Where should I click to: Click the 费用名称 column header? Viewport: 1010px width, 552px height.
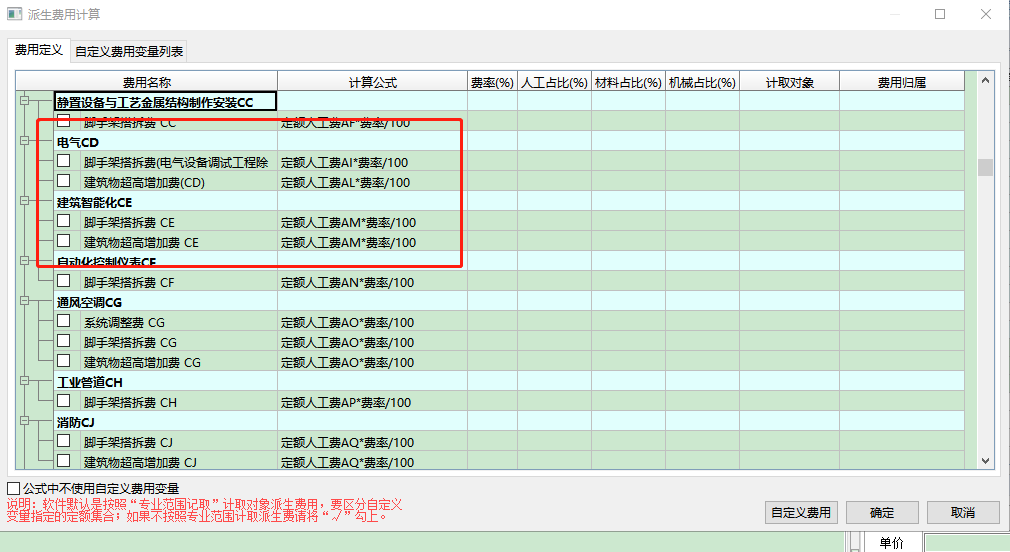(147, 82)
